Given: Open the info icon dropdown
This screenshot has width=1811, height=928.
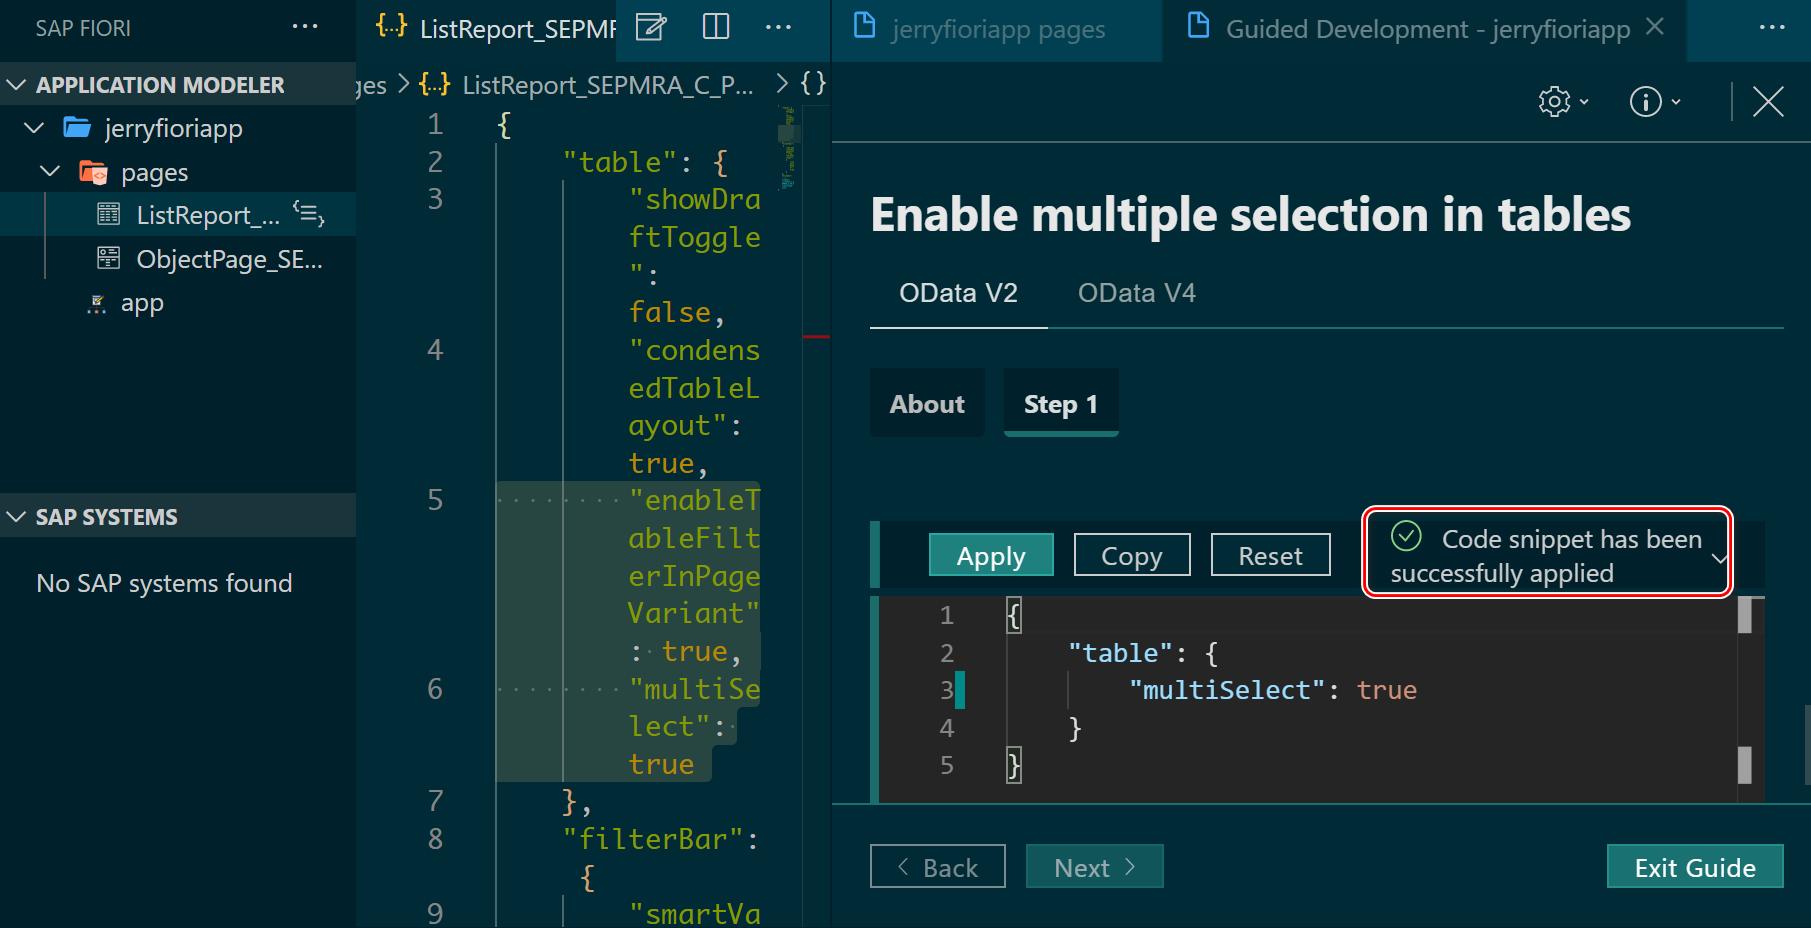Looking at the screenshot, I should tap(1655, 101).
